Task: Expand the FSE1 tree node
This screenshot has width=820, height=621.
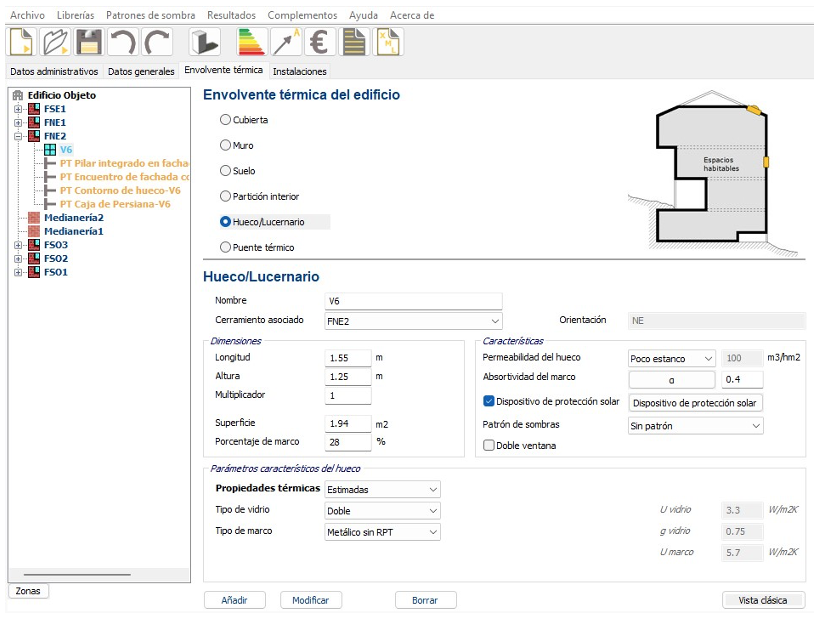Action: point(18,109)
